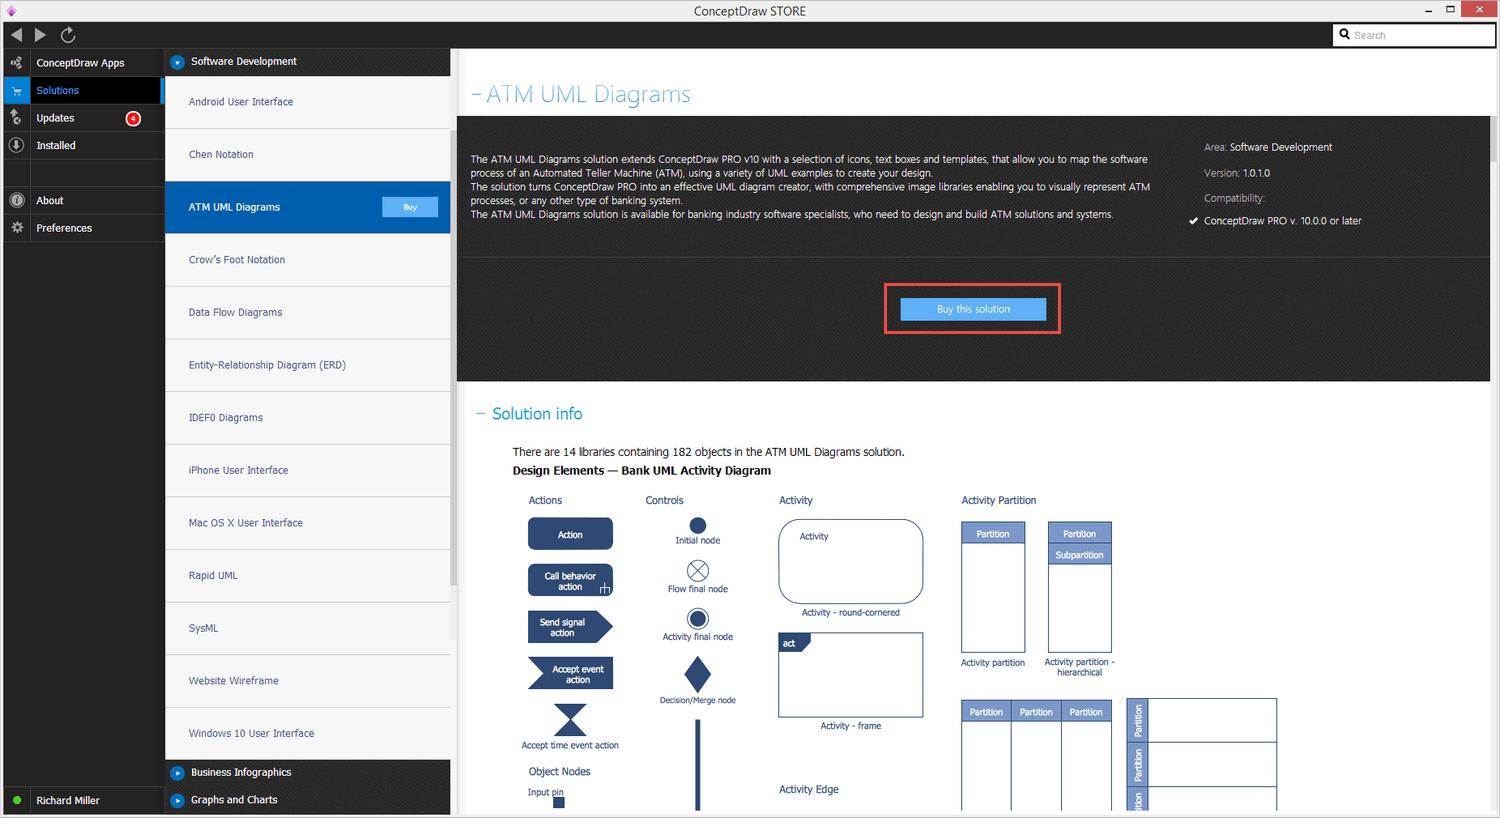Click the Solutions cart icon

click(16, 90)
